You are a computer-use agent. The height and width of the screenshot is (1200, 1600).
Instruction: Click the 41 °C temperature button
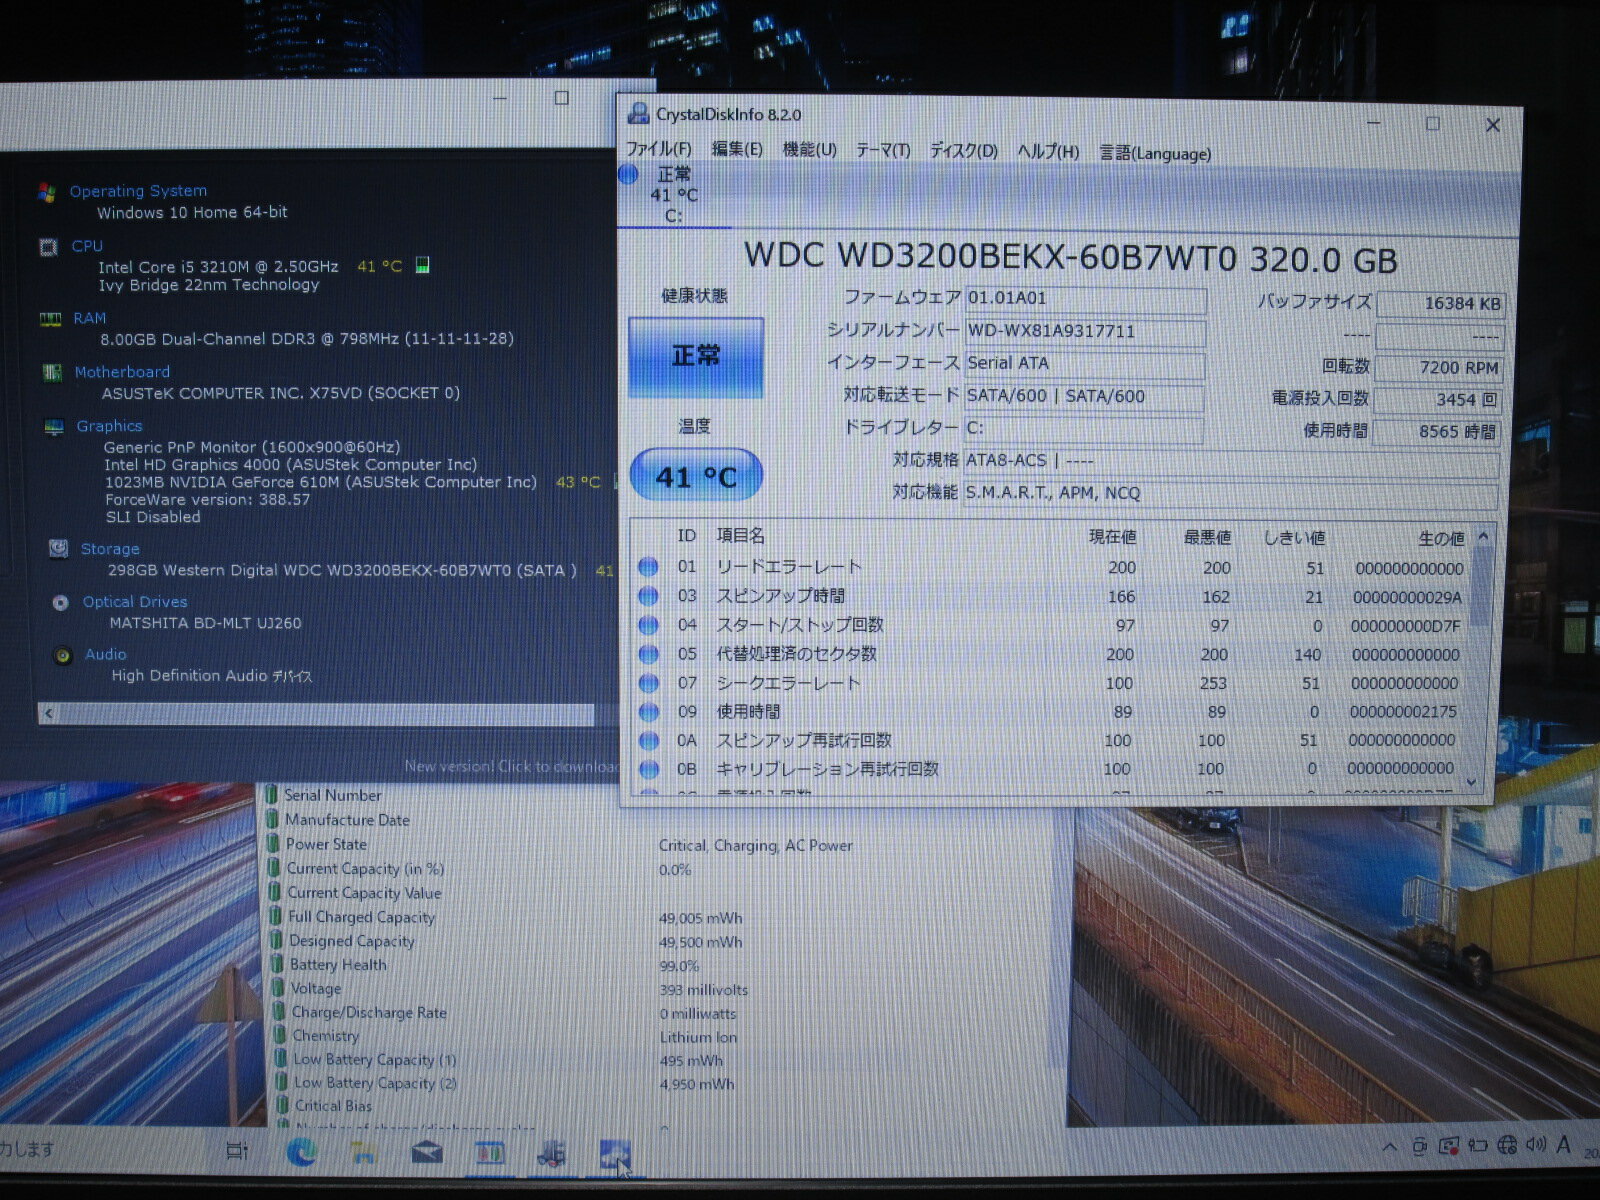tap(696, 476)
